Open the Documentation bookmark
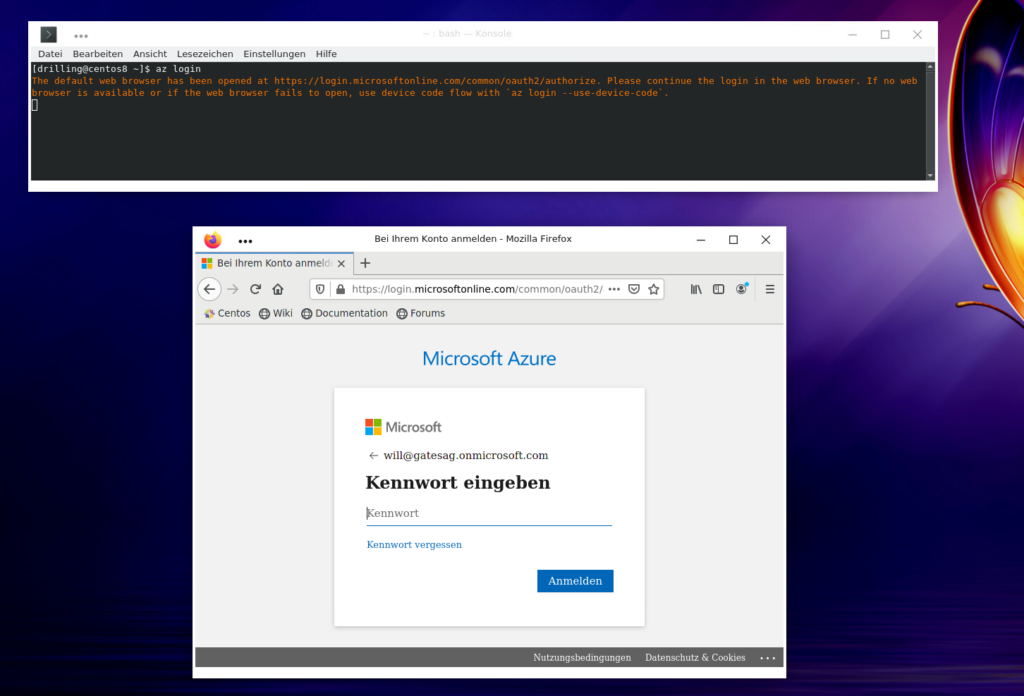 pos(344,313)
